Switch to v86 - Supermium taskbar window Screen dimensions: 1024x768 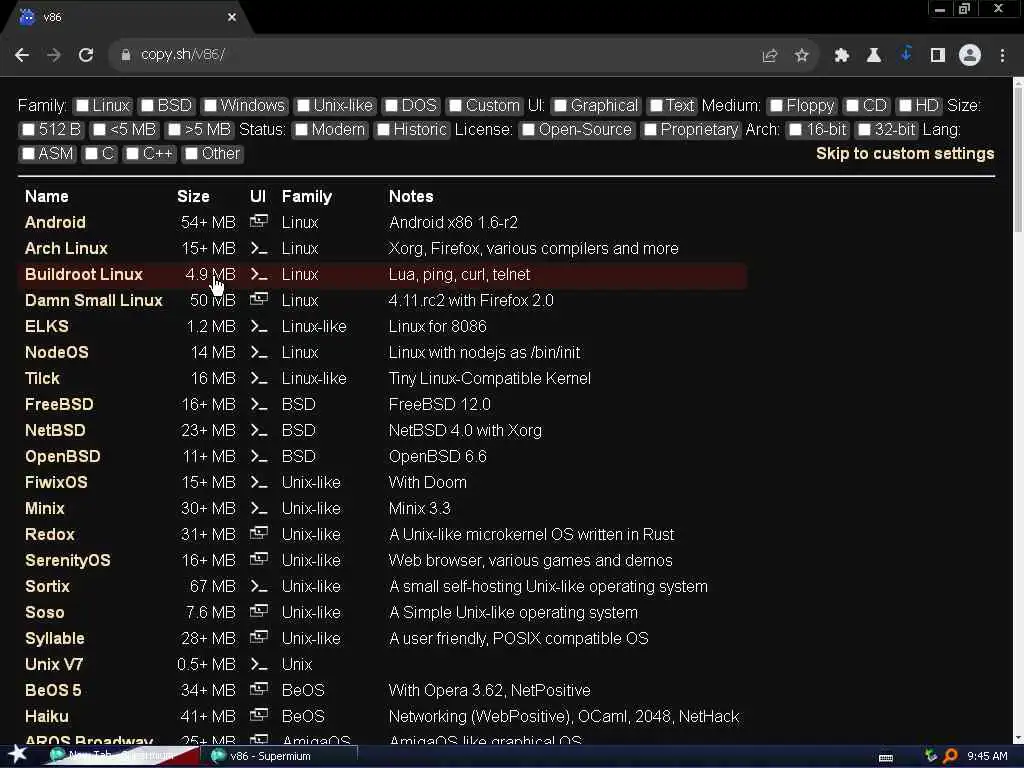[281, 756]
